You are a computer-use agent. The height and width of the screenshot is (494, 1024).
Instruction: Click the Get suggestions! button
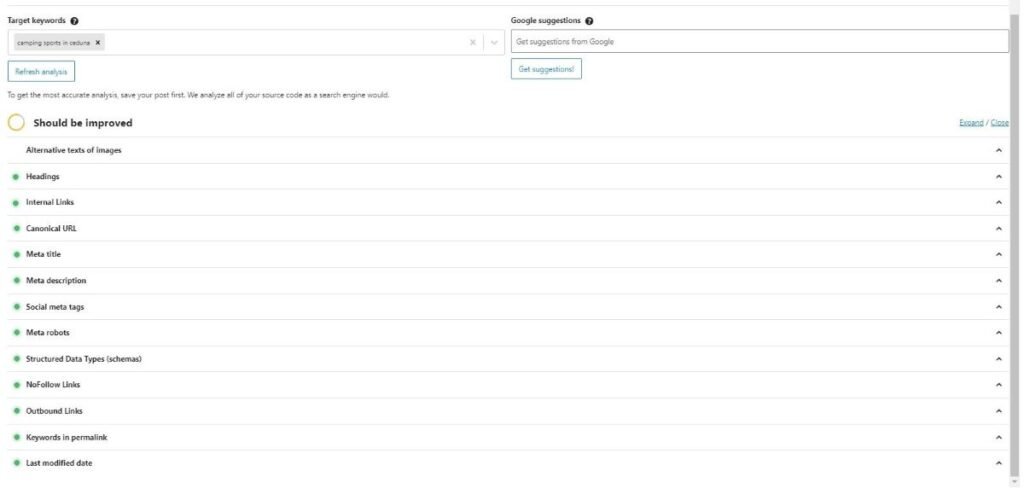546,69
